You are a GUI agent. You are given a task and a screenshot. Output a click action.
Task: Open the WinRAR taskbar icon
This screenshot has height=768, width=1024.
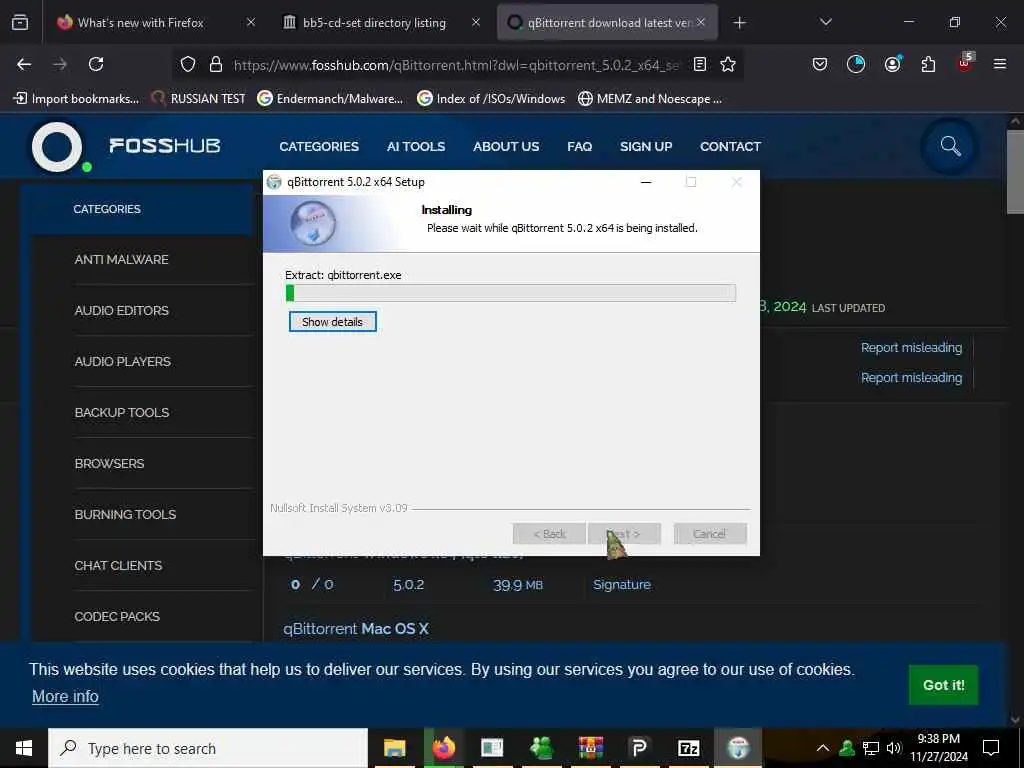click(590, 748)
